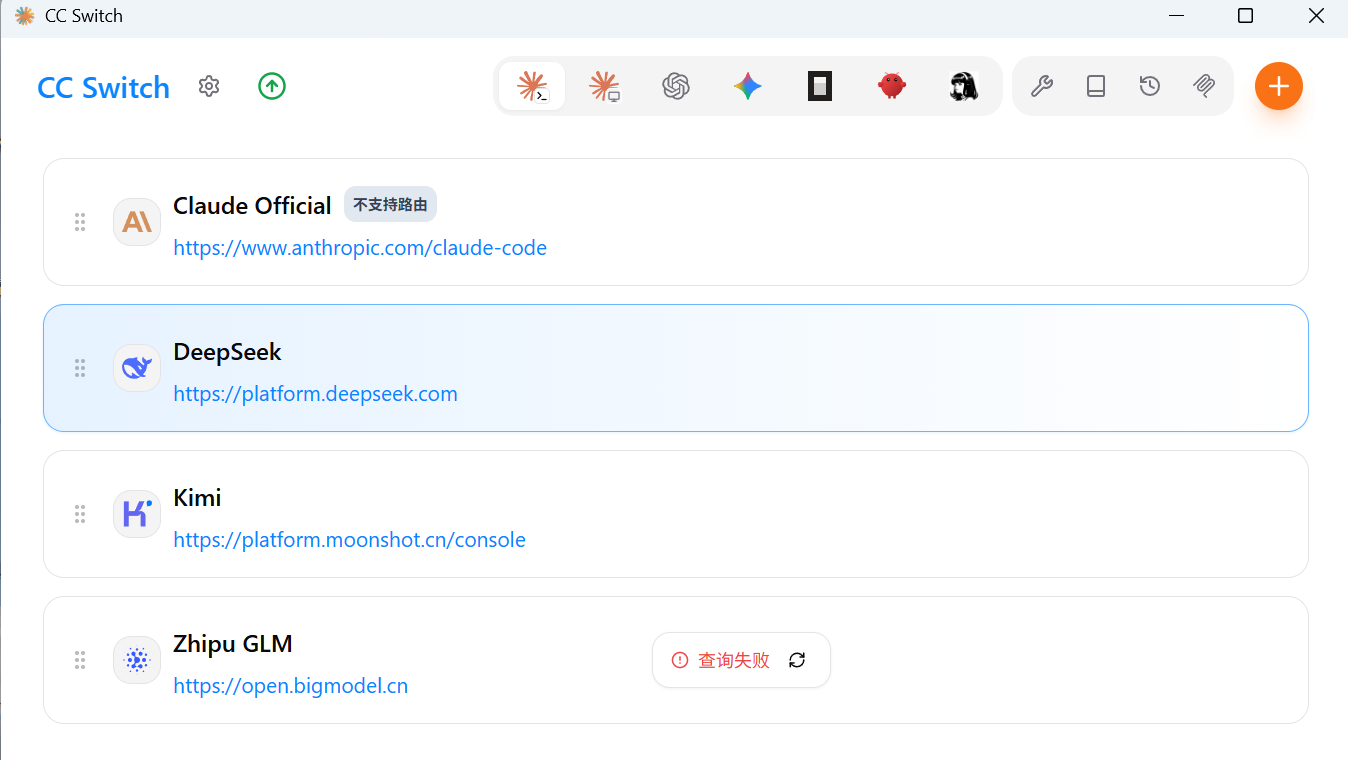
Task: Click the CC Switch icon in title bar
Action: (x=24, y=16)
